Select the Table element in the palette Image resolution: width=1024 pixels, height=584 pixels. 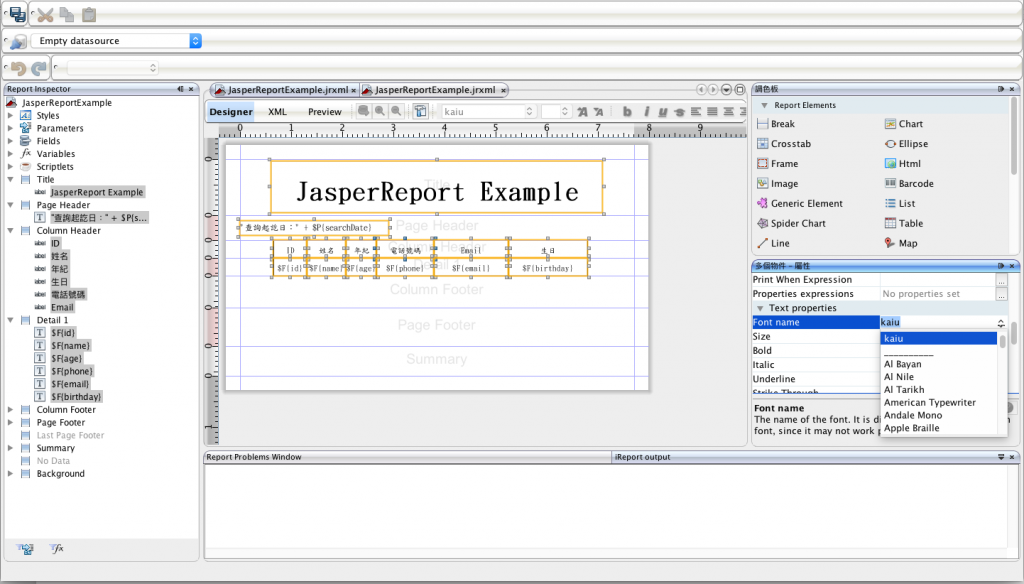[x=904, y=223]
